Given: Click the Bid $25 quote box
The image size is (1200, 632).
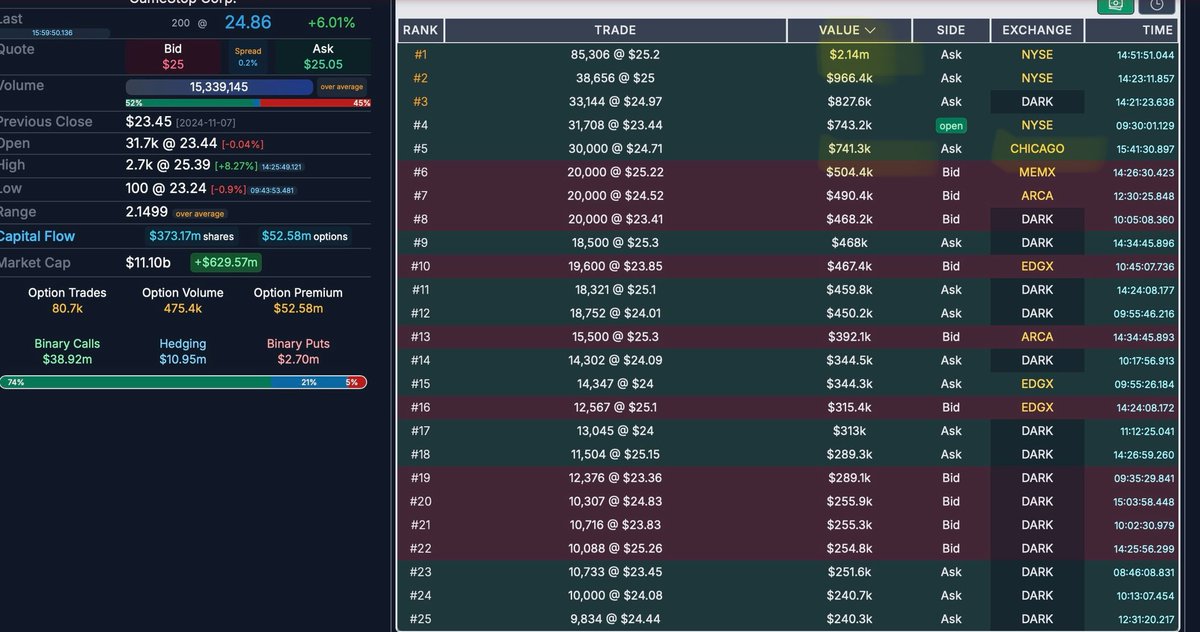Looking at the screenshot, I should 173,57.
